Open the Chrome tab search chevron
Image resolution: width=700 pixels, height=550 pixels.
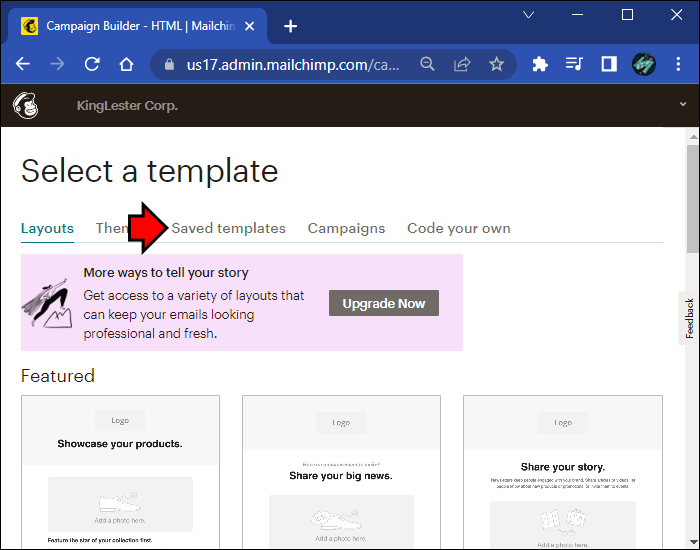[530, 15]
